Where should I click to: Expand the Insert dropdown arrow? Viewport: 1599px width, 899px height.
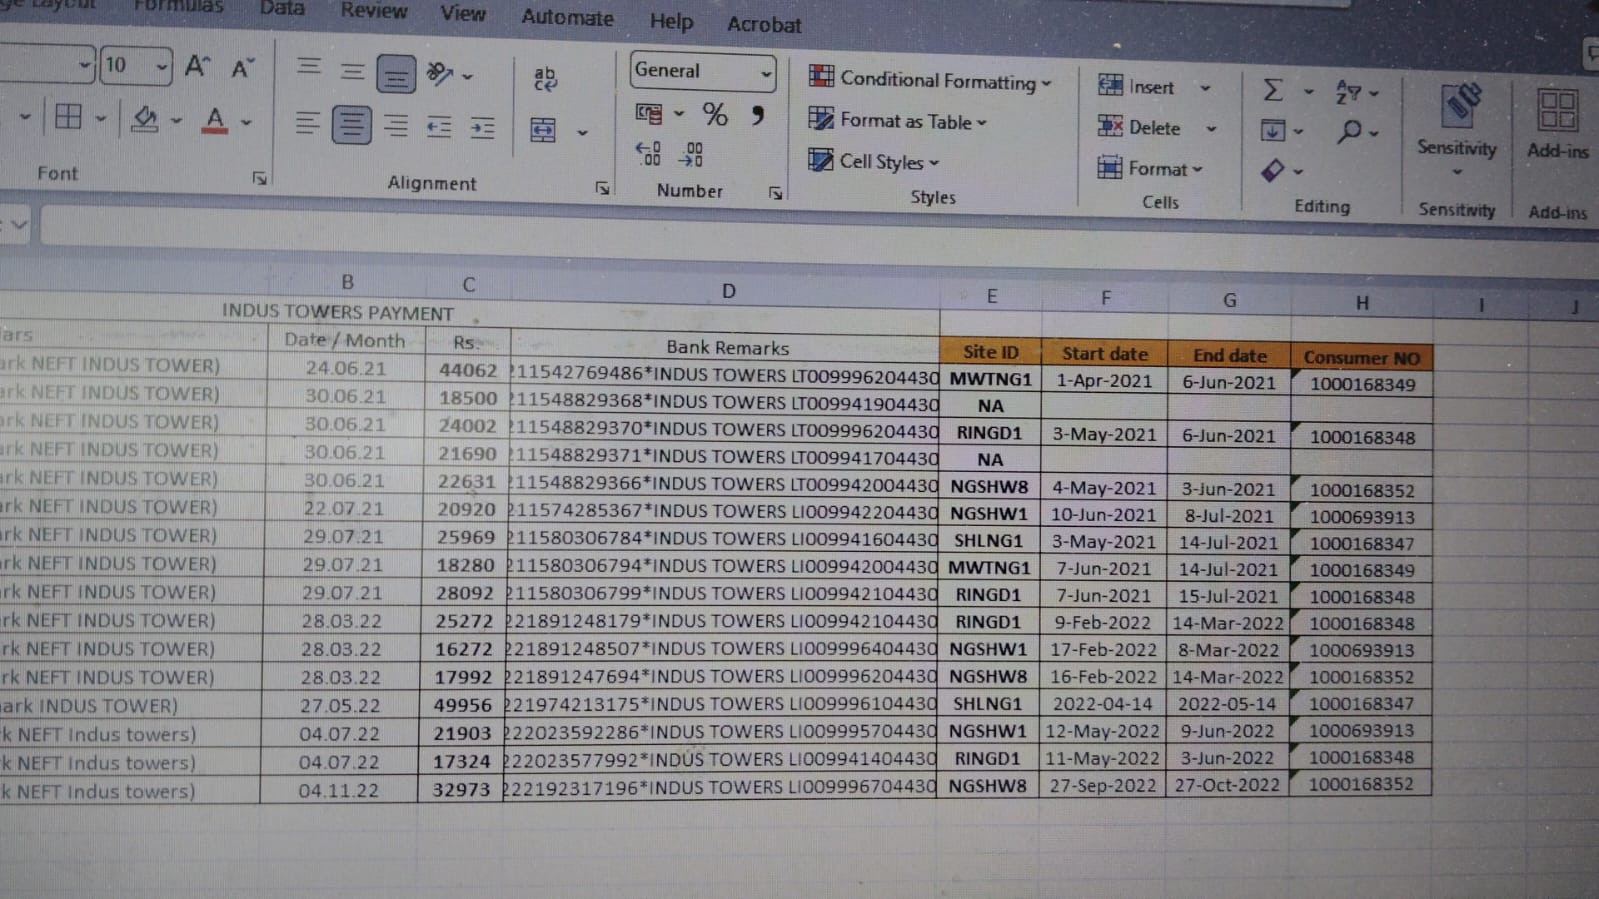tap(1206, 88)
